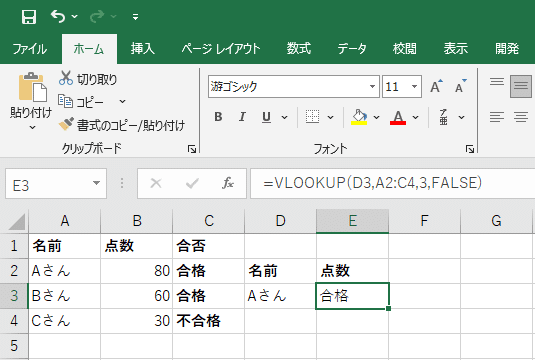Increase the font size
The width and height of the screenshot is (535, 360).
436,87
